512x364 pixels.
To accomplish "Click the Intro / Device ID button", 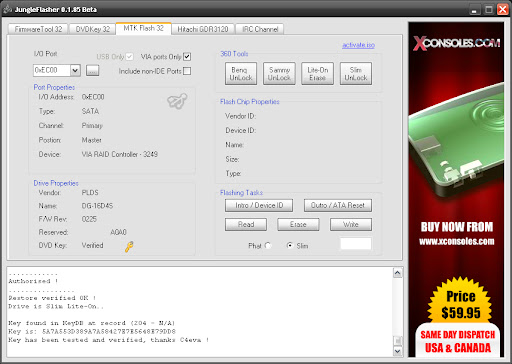I will [259, 205].
